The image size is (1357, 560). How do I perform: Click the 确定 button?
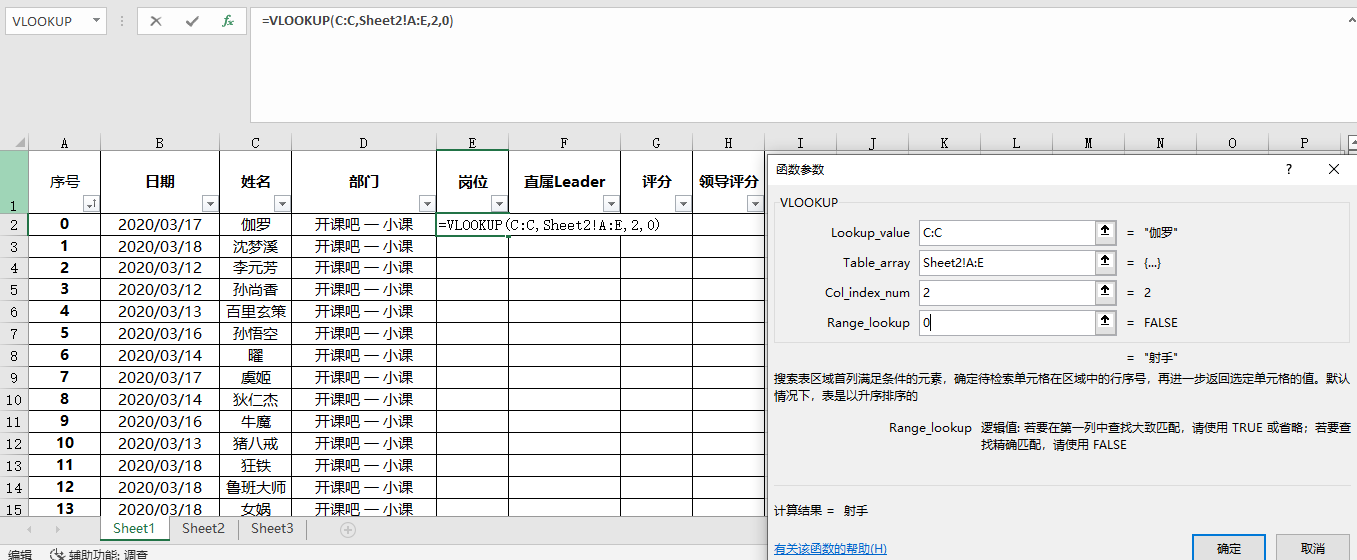(1229, 548)
